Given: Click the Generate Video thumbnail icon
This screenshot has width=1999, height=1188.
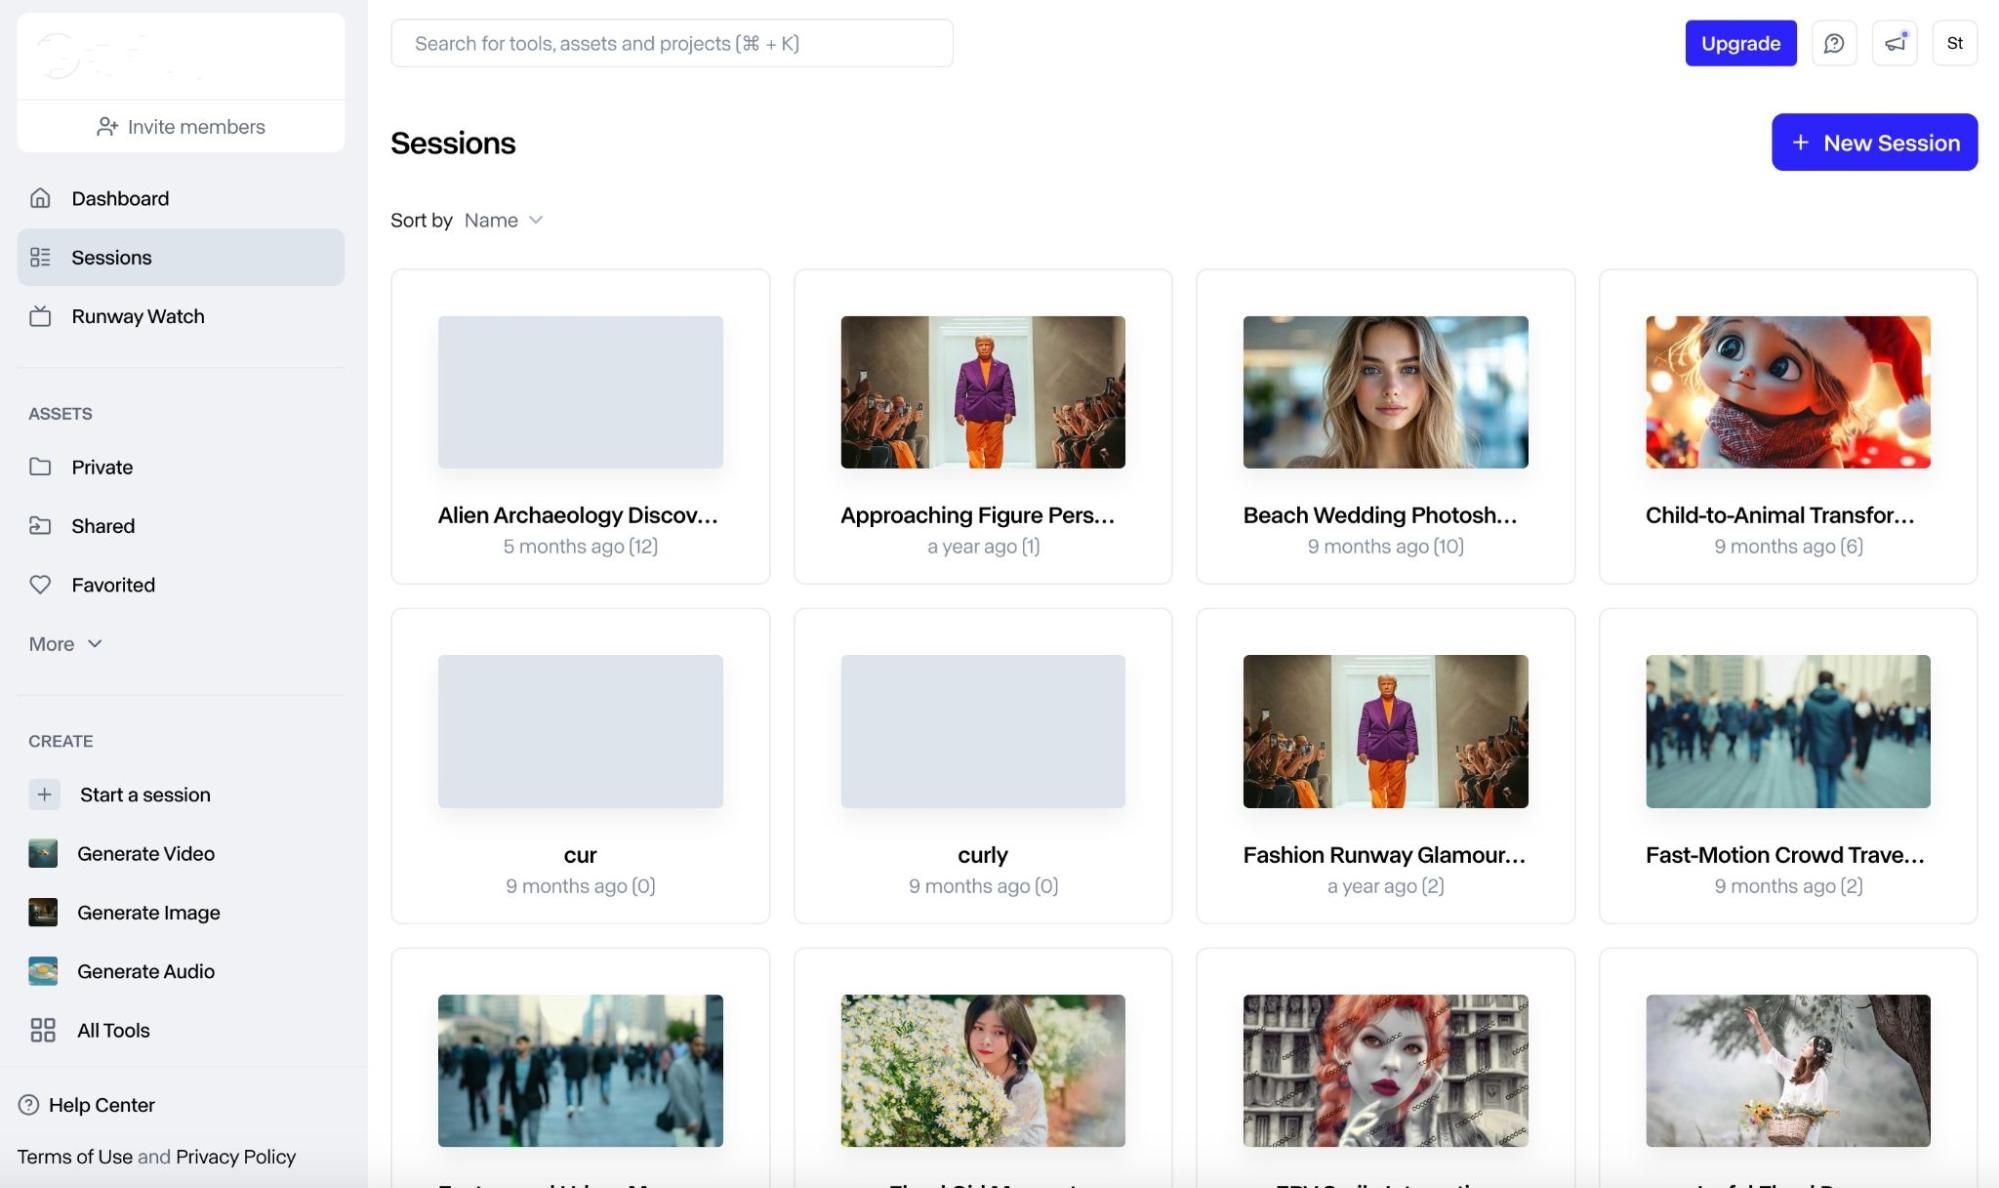Looking at the screenshot, I should pyautogui.click(x=43, y=853).
